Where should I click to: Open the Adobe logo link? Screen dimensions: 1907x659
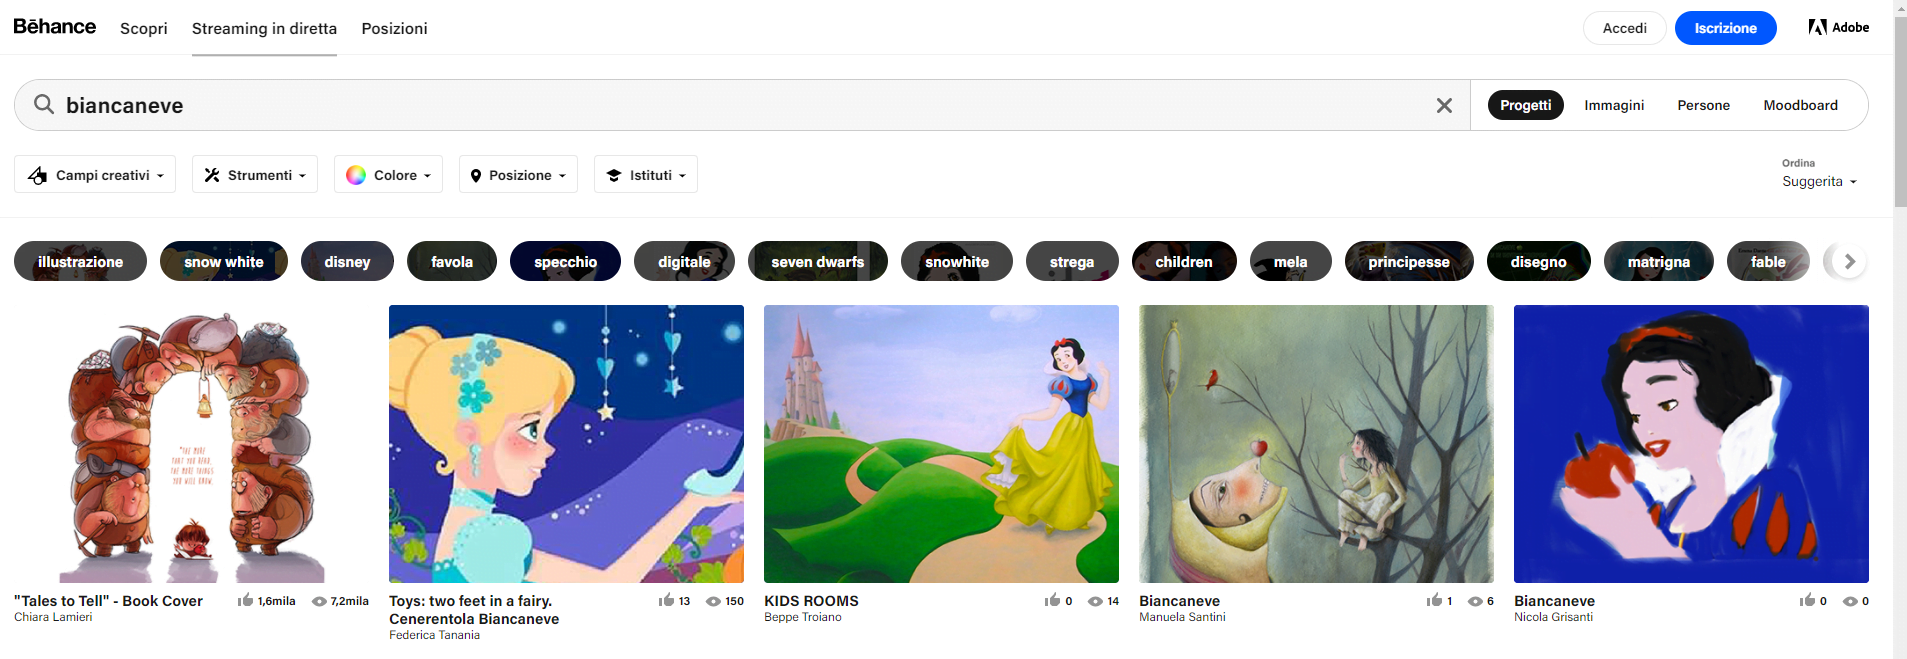1839,28
